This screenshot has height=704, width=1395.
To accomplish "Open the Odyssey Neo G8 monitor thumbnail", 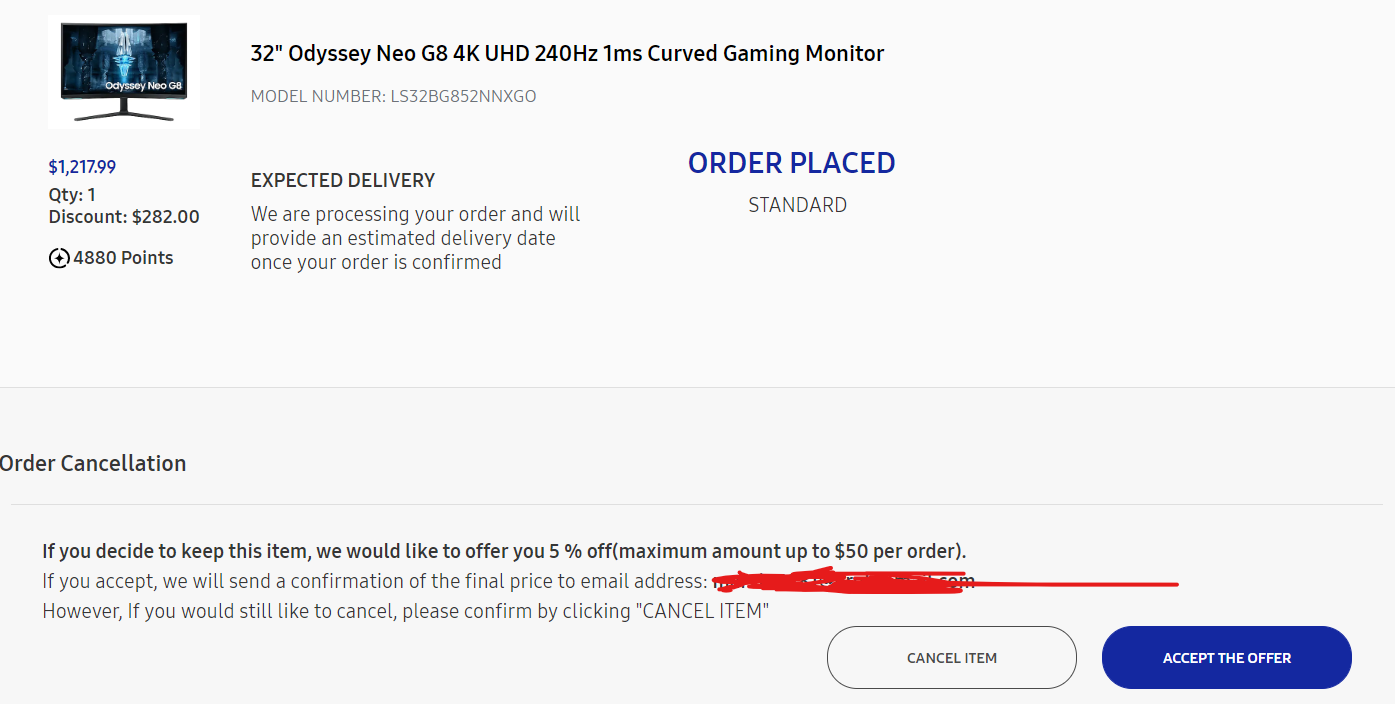I will pyautogui.click(x=123, y=72).
